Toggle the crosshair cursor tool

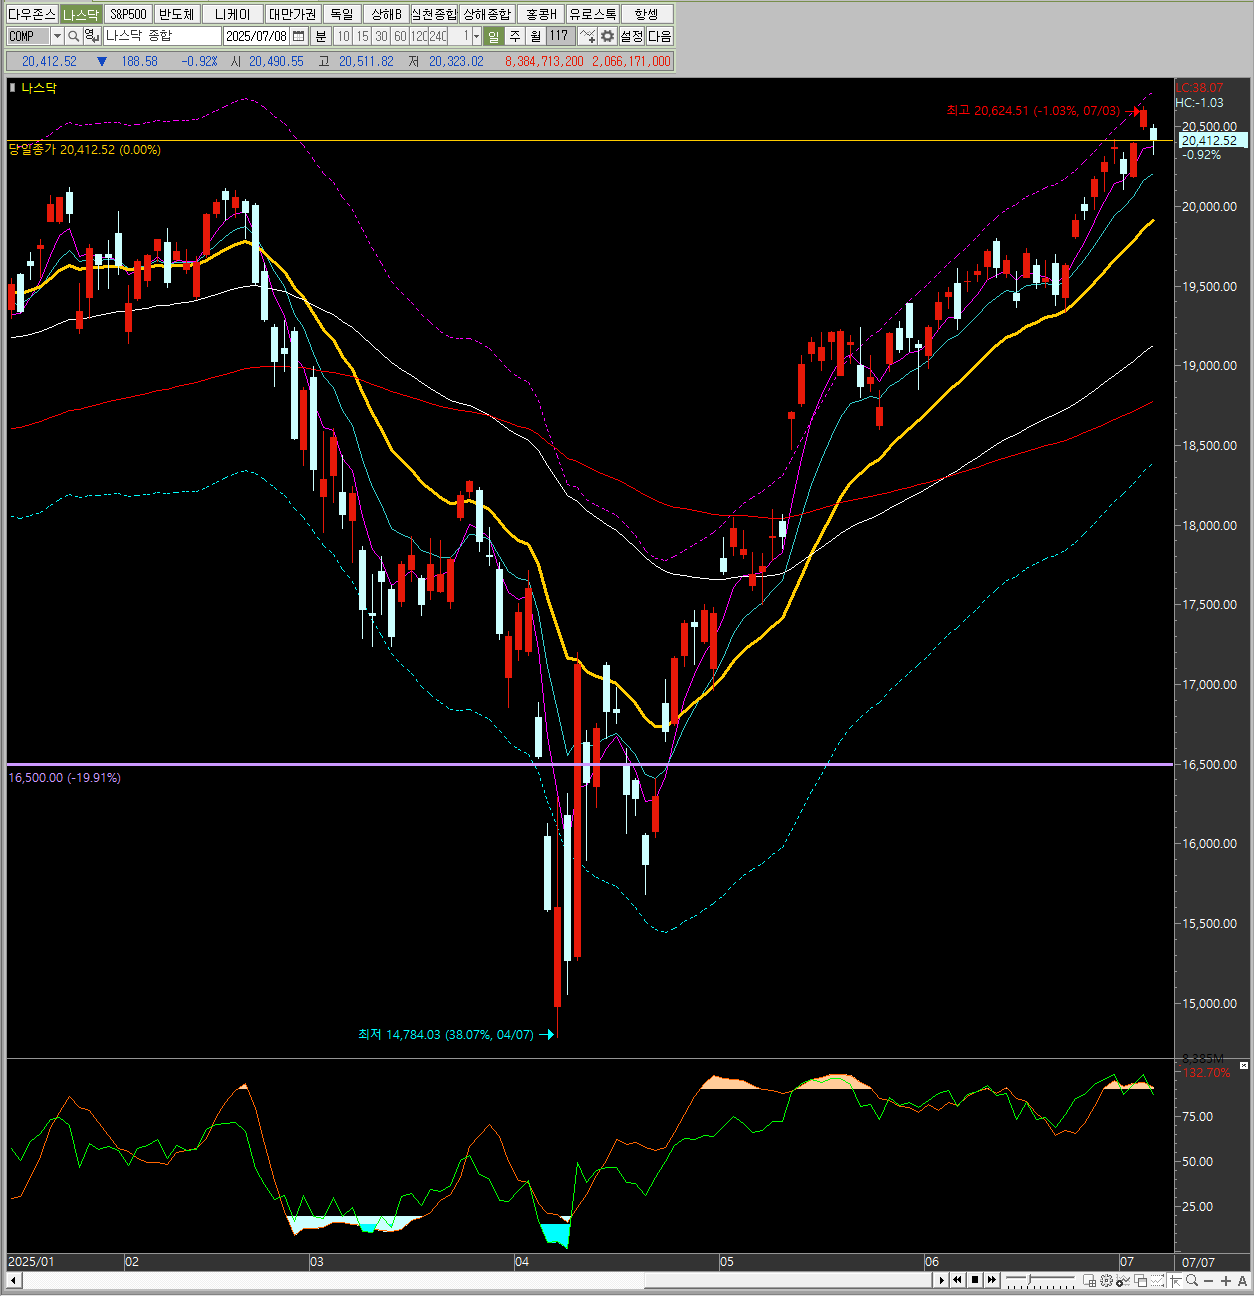point(1175,1280)
